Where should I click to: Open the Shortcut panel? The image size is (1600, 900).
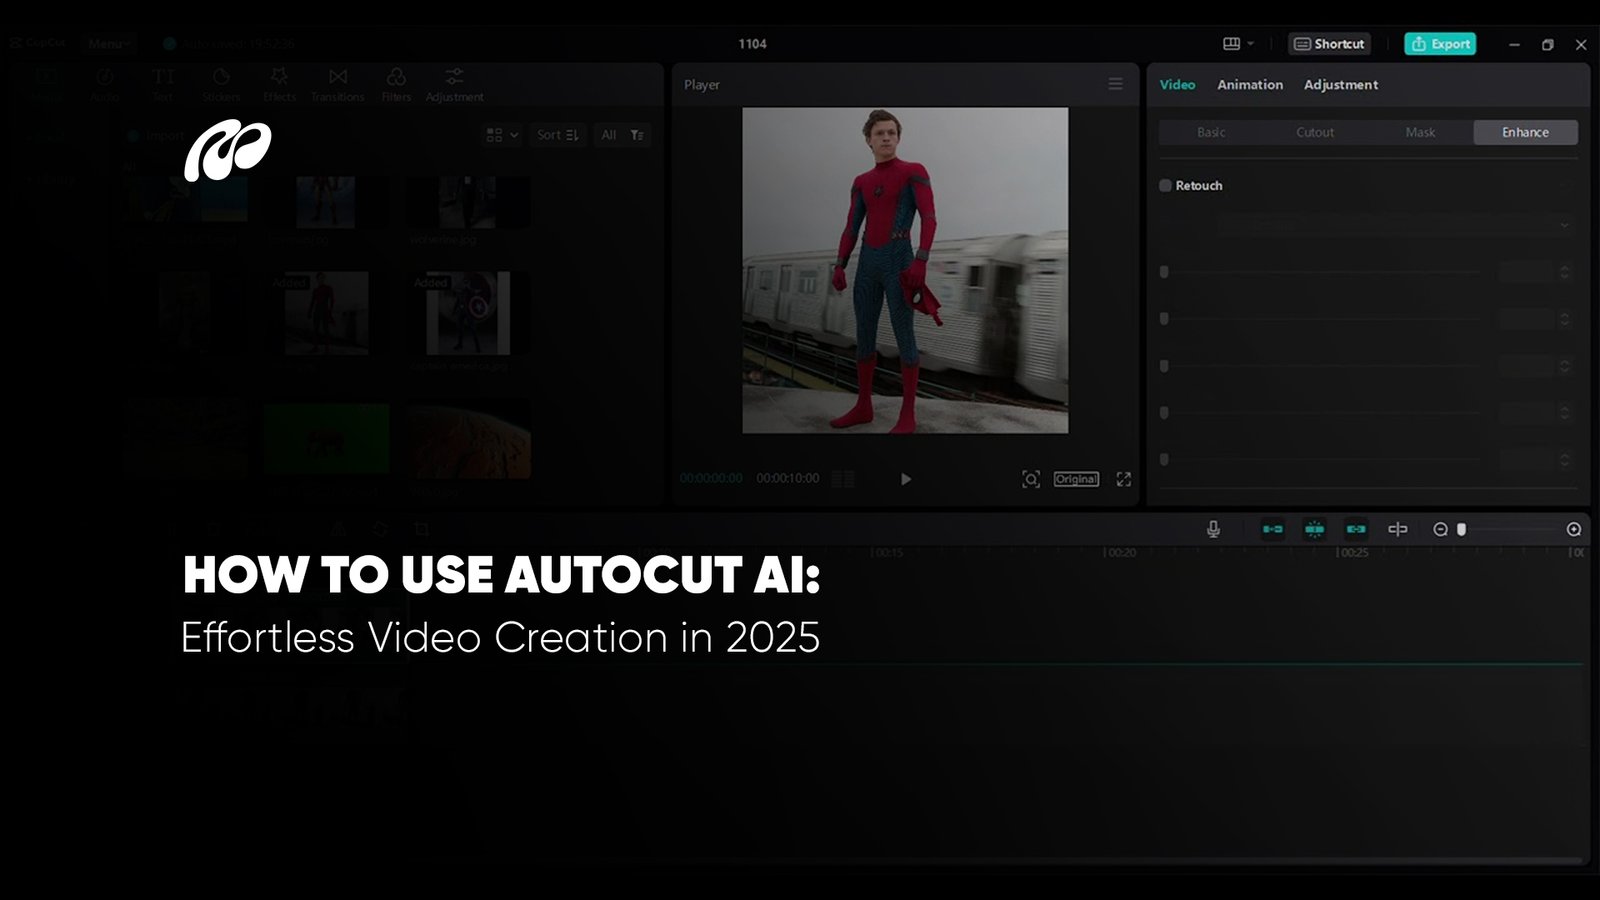pyautogui.click(x=1329, y=44)
